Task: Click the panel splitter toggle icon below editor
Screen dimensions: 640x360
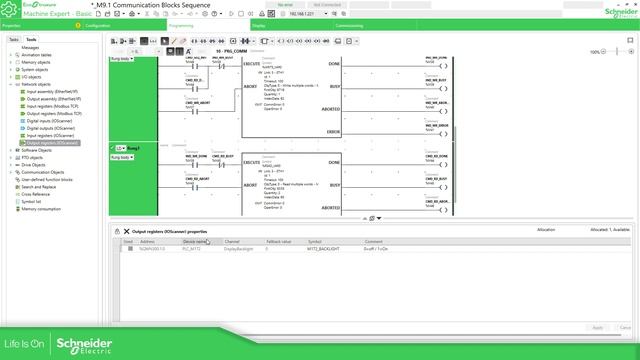Action: coord(372,218)
